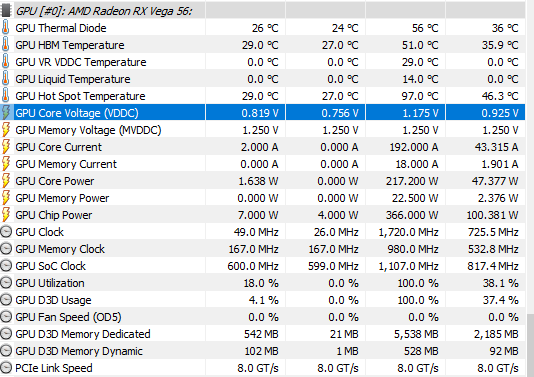The height and width of the screenshot is (377, 534).
Task: Select the GPU D3D Memory Dynamic label
Action: pos(79,351)
